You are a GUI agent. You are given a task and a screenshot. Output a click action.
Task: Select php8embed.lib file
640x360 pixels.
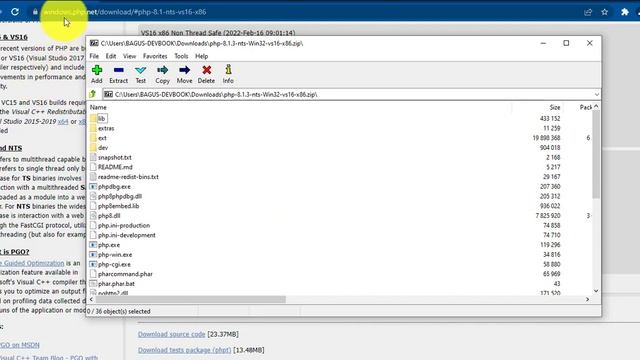(x=118, y=206)
